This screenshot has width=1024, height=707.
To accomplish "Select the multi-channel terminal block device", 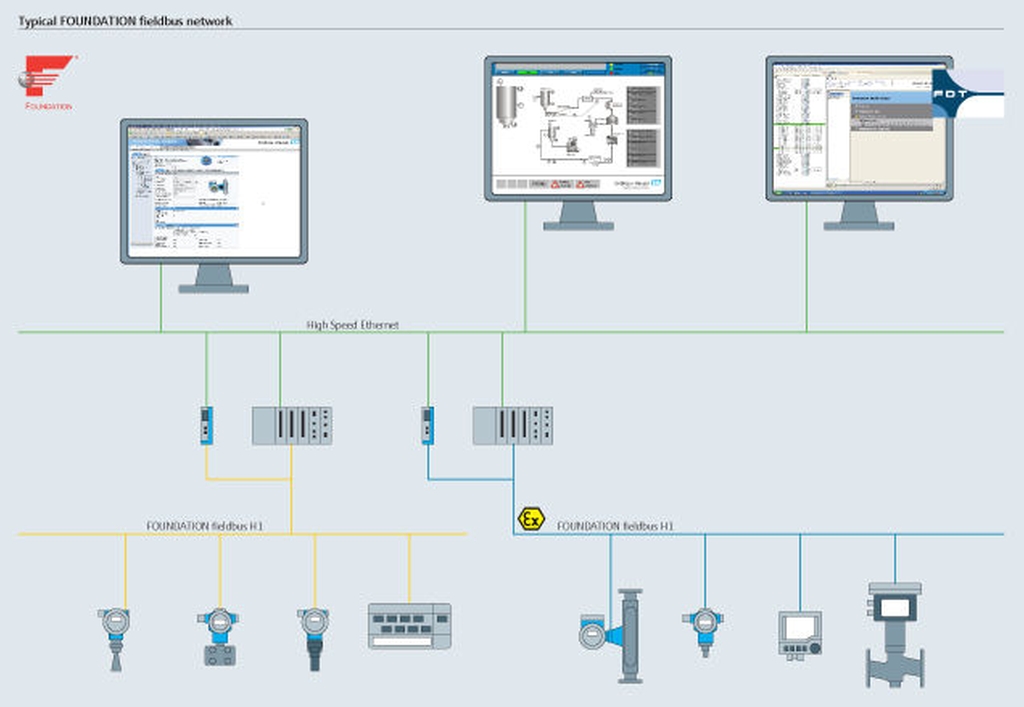I will pos(409,626).
